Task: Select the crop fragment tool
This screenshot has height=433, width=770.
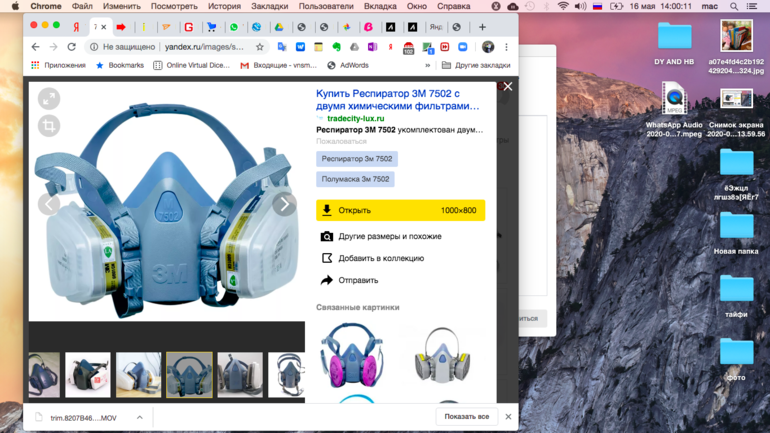Action: tap(49, 126)
